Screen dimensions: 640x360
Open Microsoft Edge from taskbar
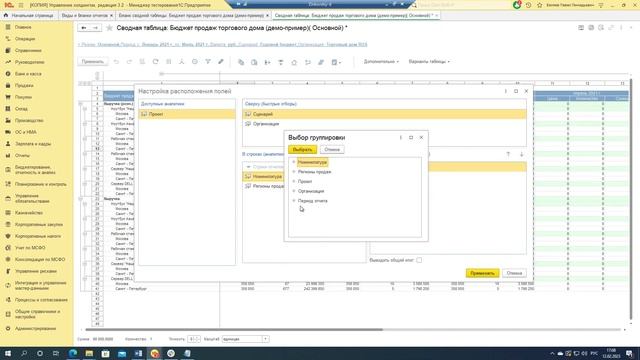73,353
